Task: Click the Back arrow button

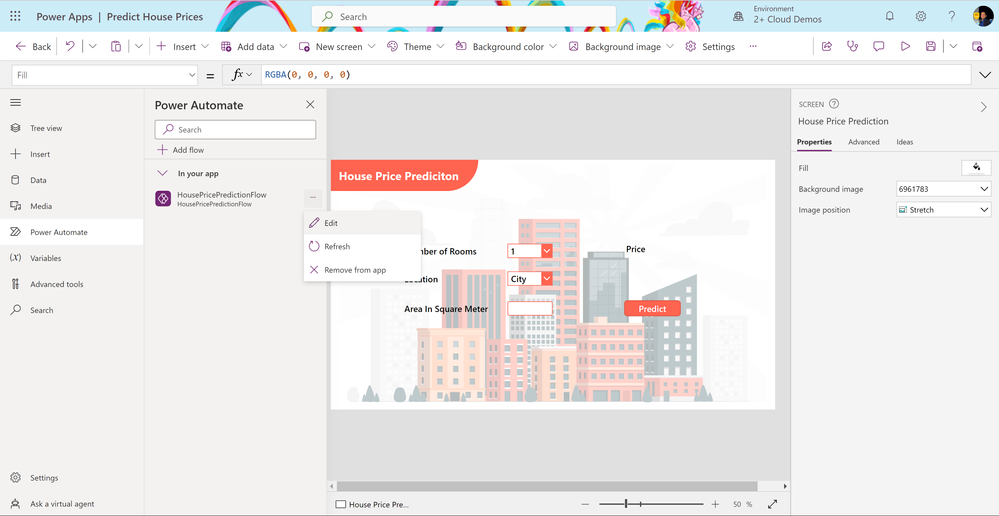Action: coord(33,47)
